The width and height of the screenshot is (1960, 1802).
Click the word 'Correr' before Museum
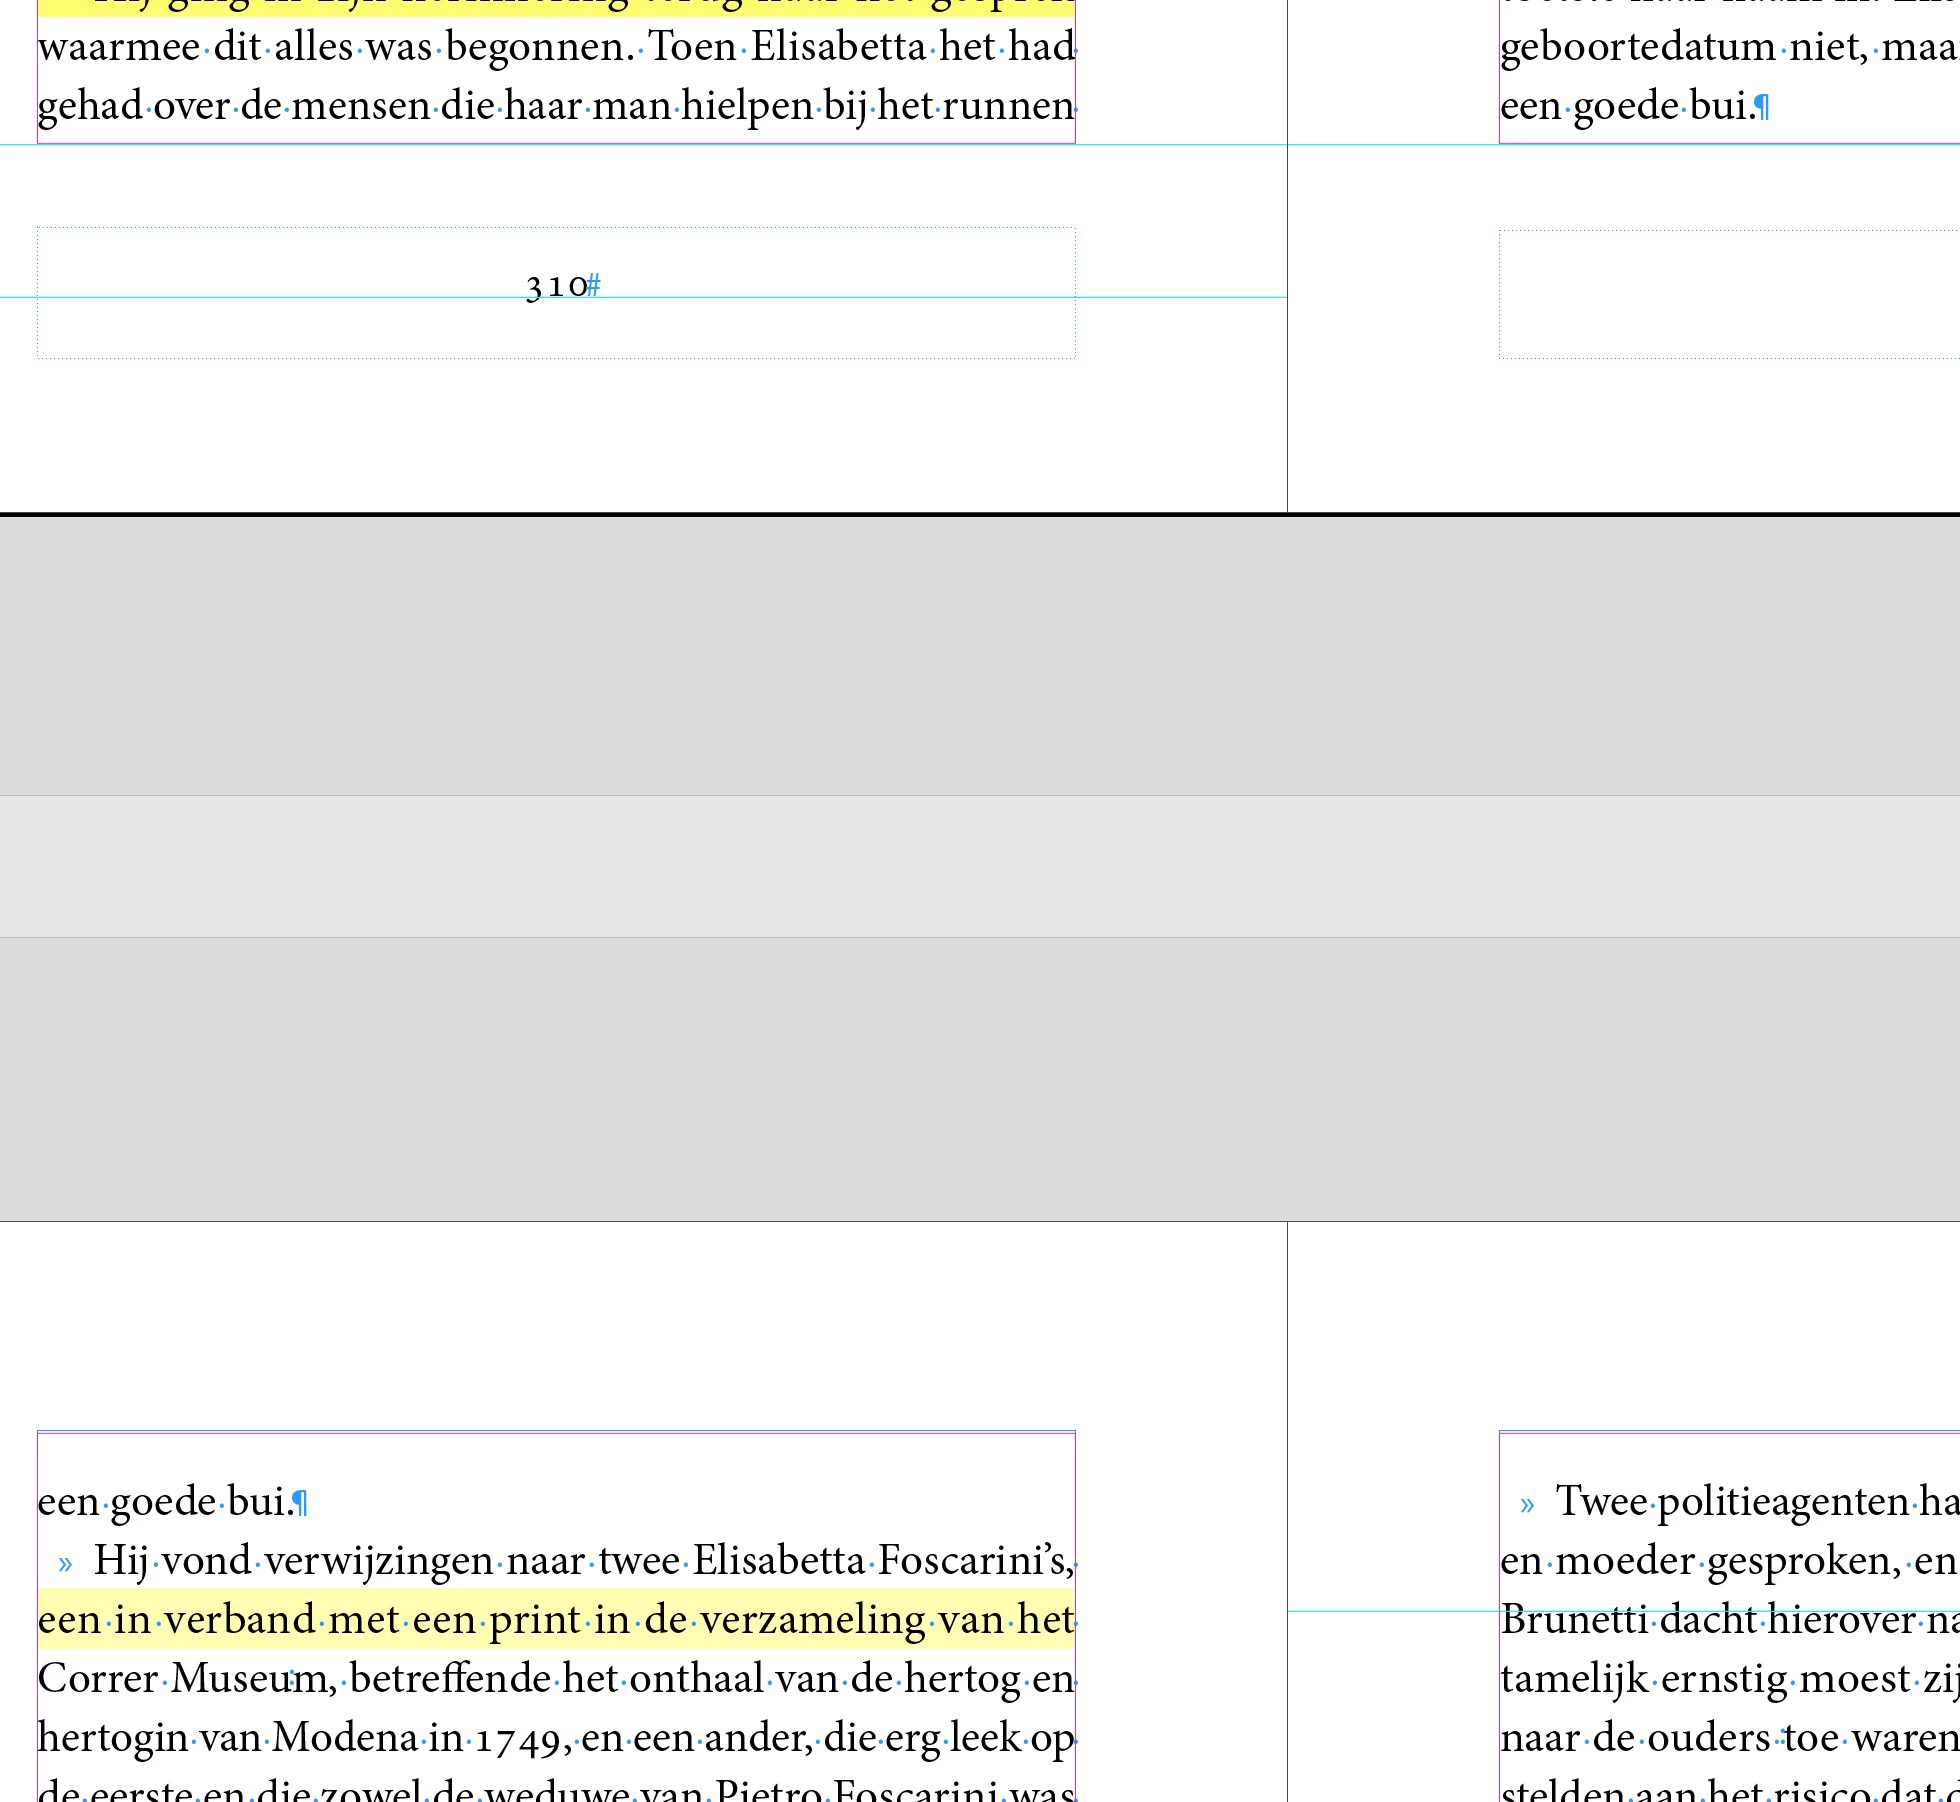99,1678
